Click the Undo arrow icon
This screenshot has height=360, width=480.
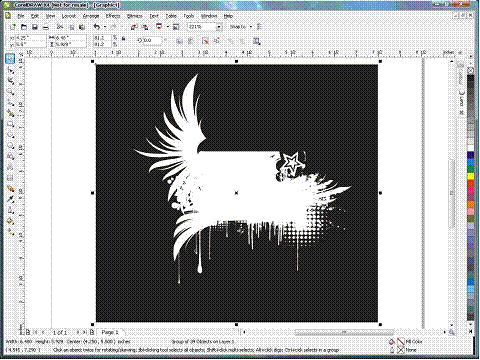97,27
